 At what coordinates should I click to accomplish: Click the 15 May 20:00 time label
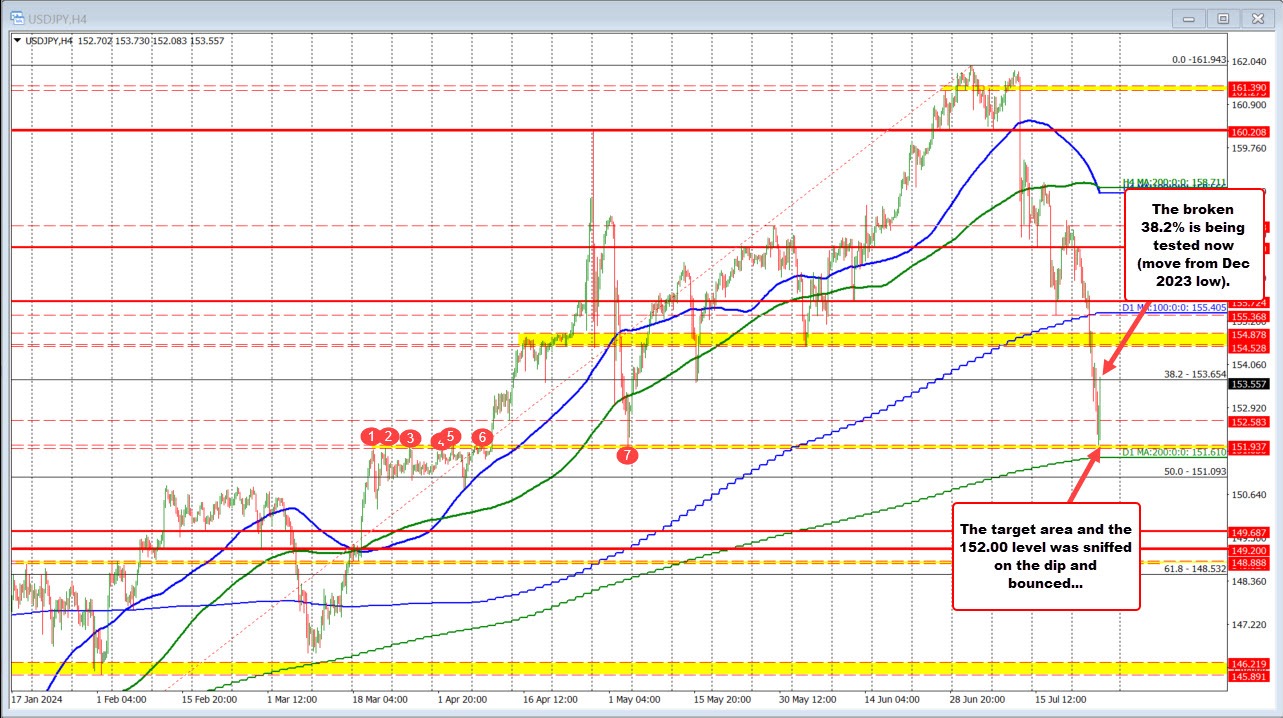[722, 698]
